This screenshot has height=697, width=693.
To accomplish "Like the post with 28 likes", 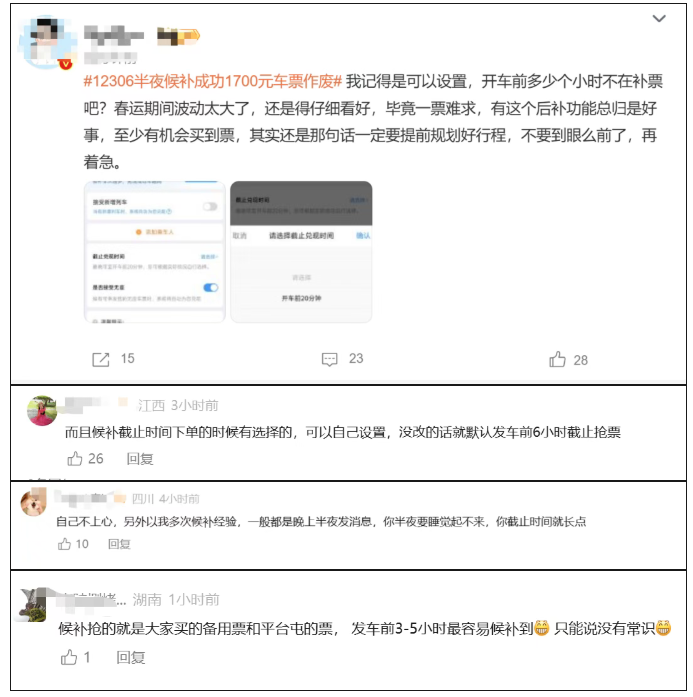I will (557, 359).
